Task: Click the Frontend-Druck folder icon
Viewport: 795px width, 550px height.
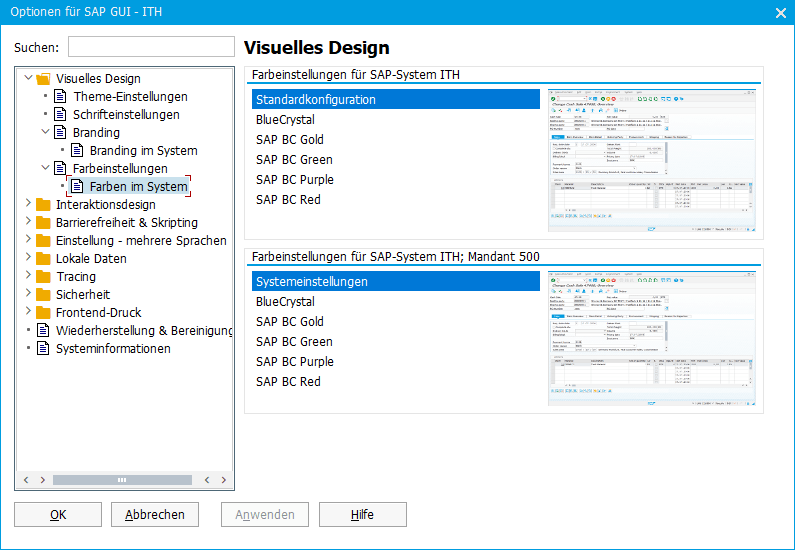Action: tap(44, 313)
